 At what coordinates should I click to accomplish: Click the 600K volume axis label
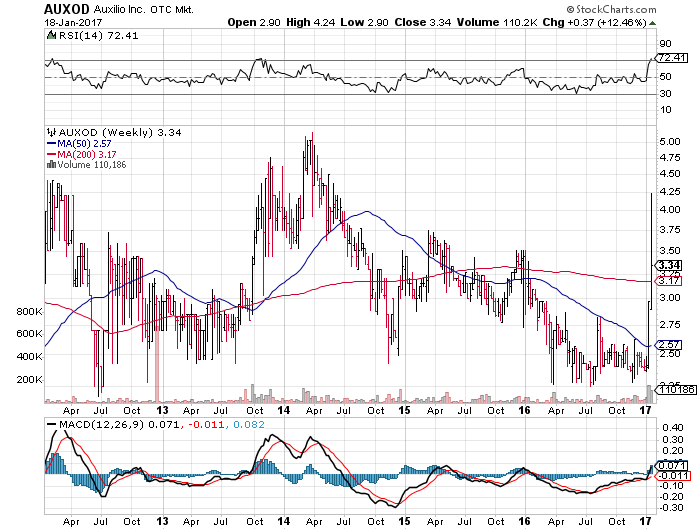[30, 334]
